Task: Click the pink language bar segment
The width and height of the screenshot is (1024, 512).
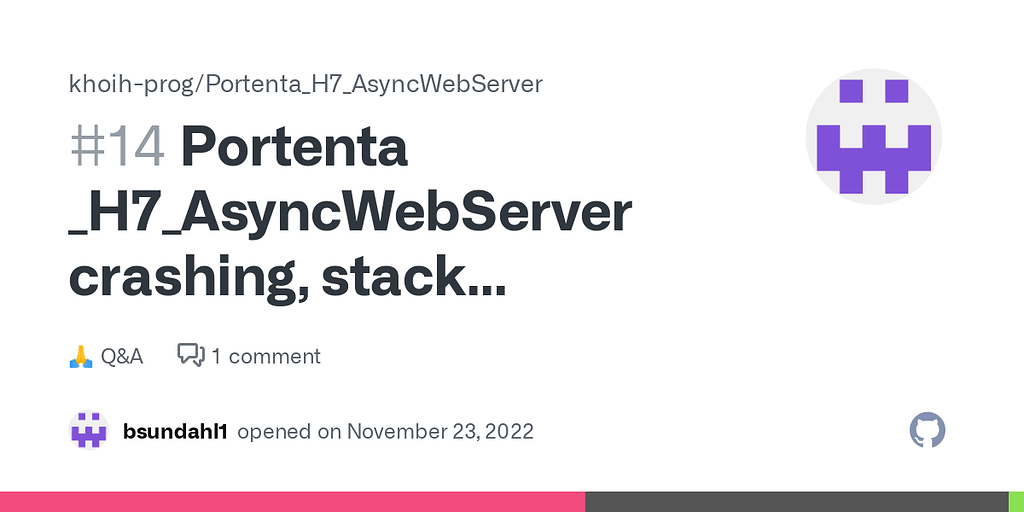Action: 293,502
